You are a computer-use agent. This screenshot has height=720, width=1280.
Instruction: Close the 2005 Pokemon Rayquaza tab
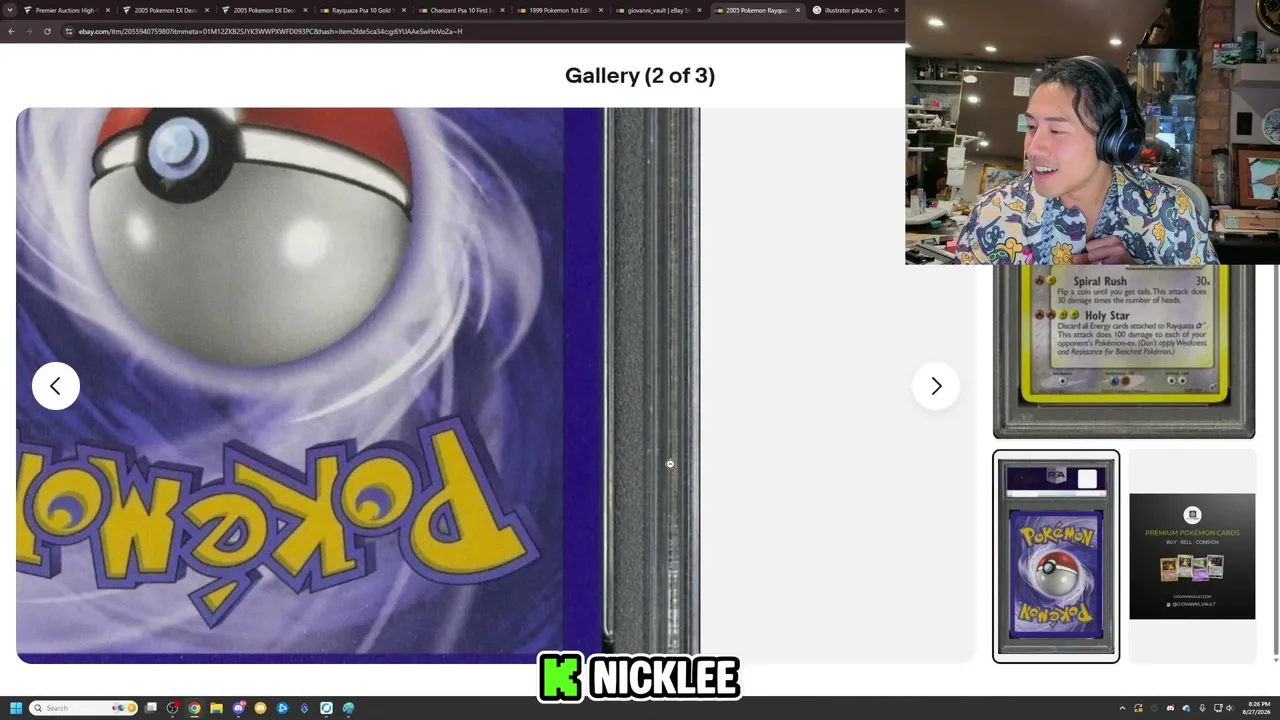[798, 10]
